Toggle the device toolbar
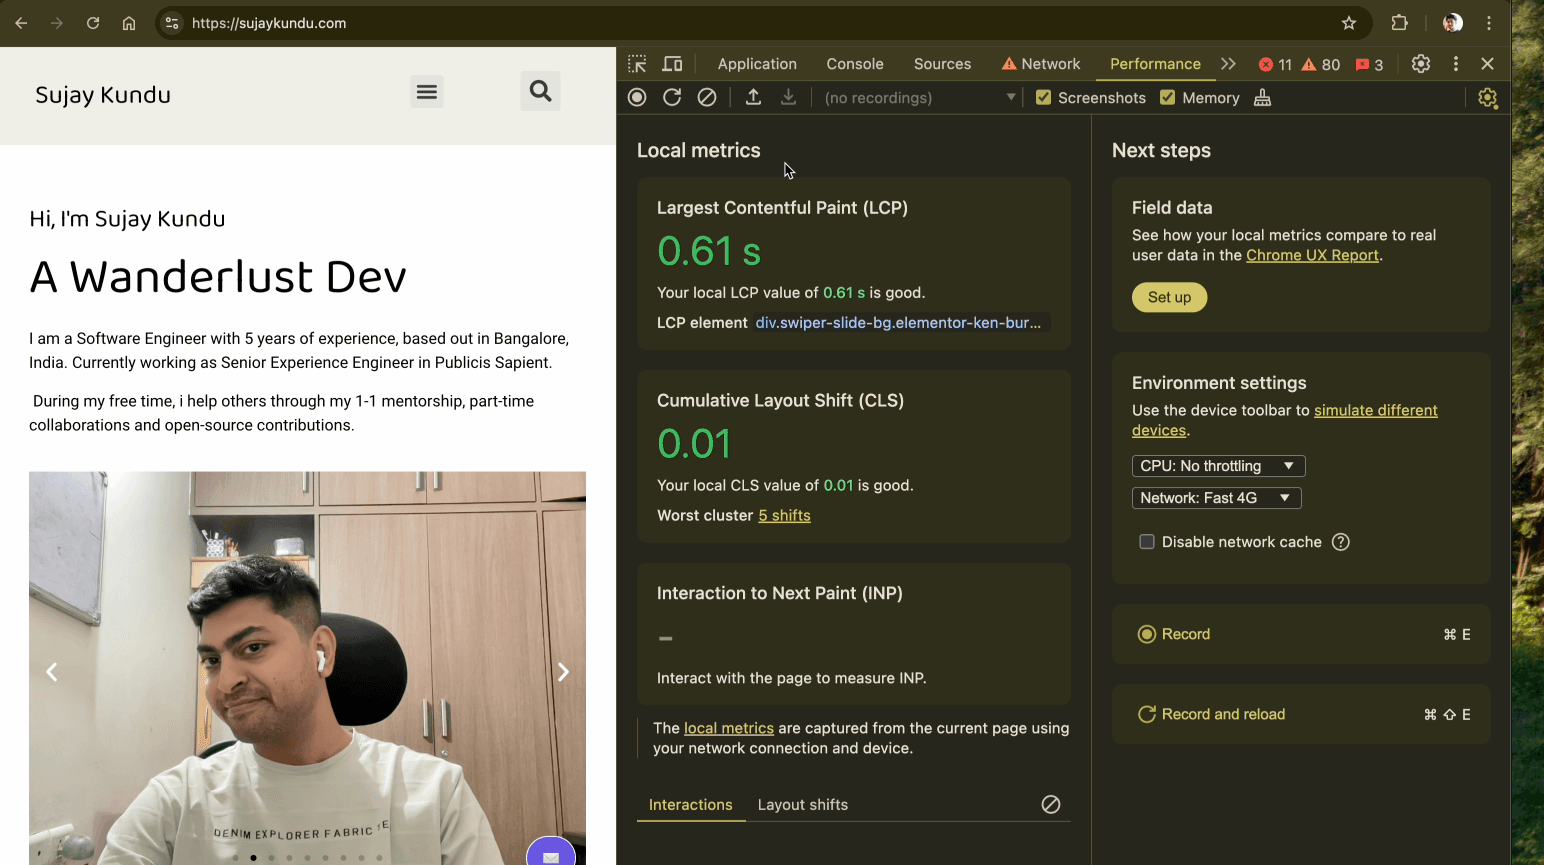 click(672, 63)
